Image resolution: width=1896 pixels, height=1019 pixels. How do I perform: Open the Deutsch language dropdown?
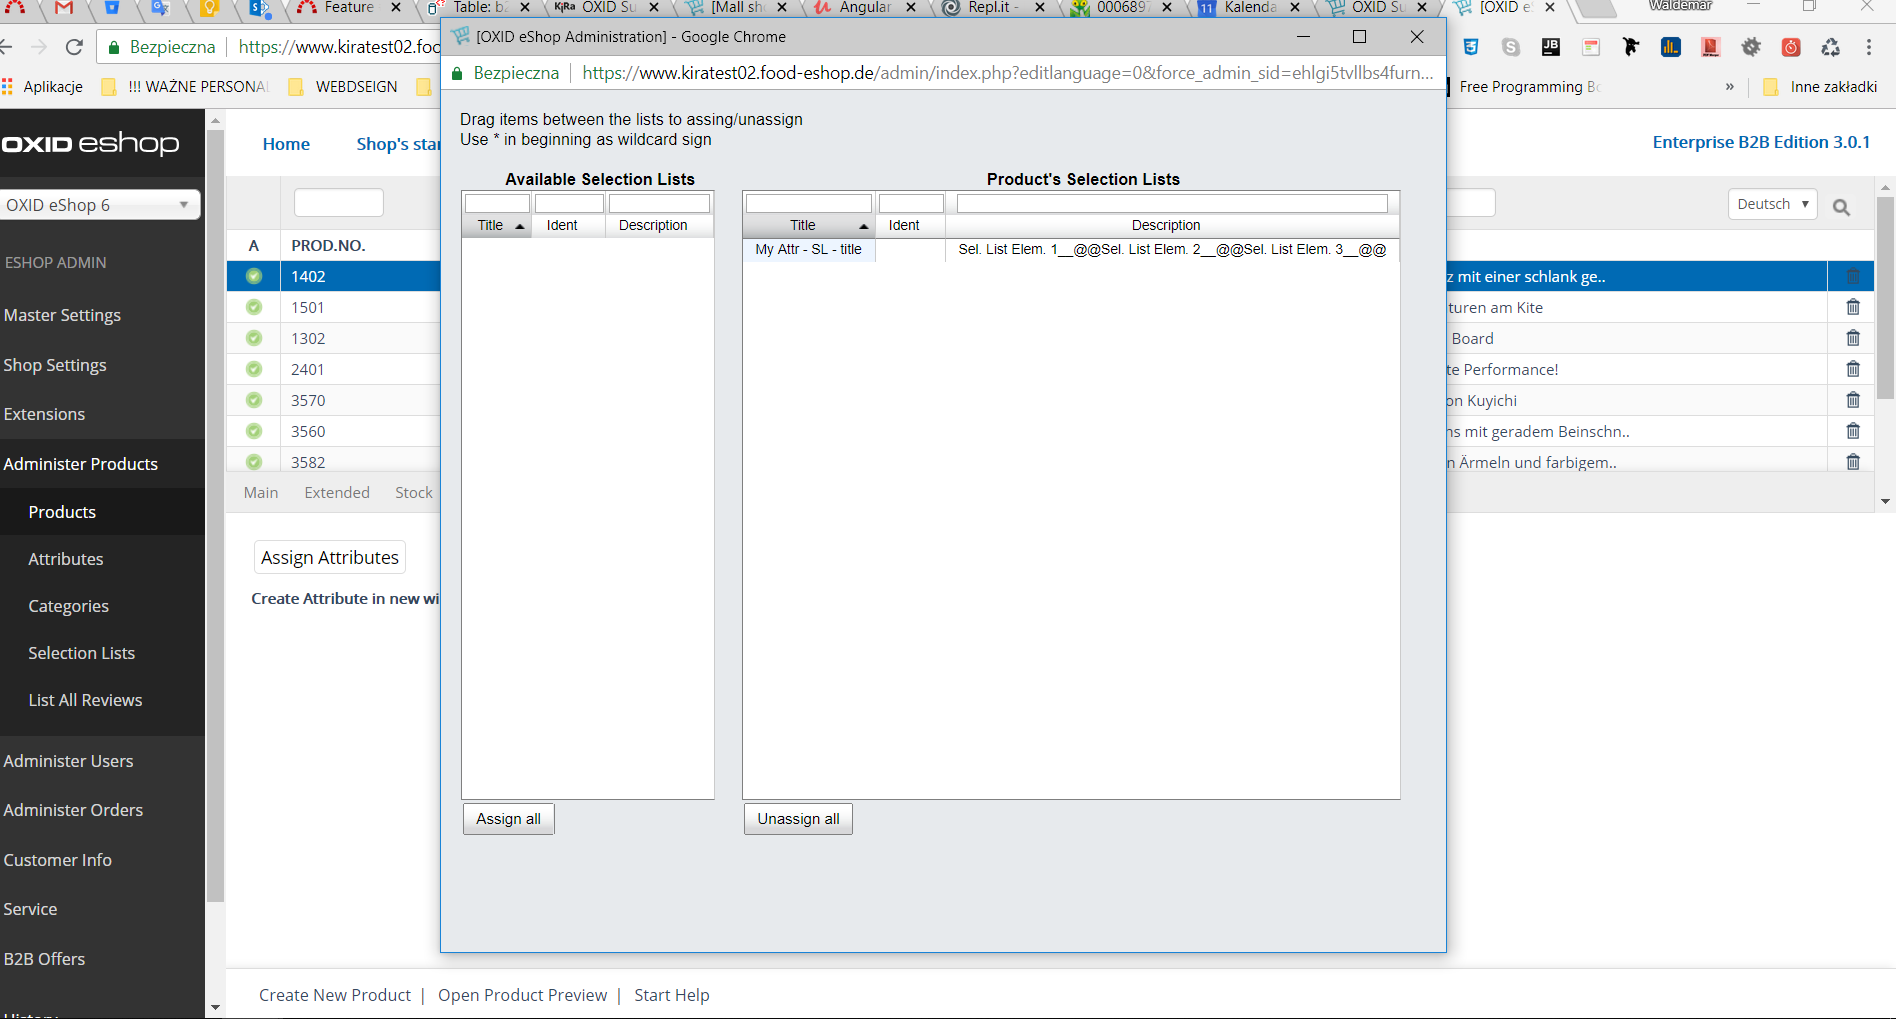(x=1771, y=204)
